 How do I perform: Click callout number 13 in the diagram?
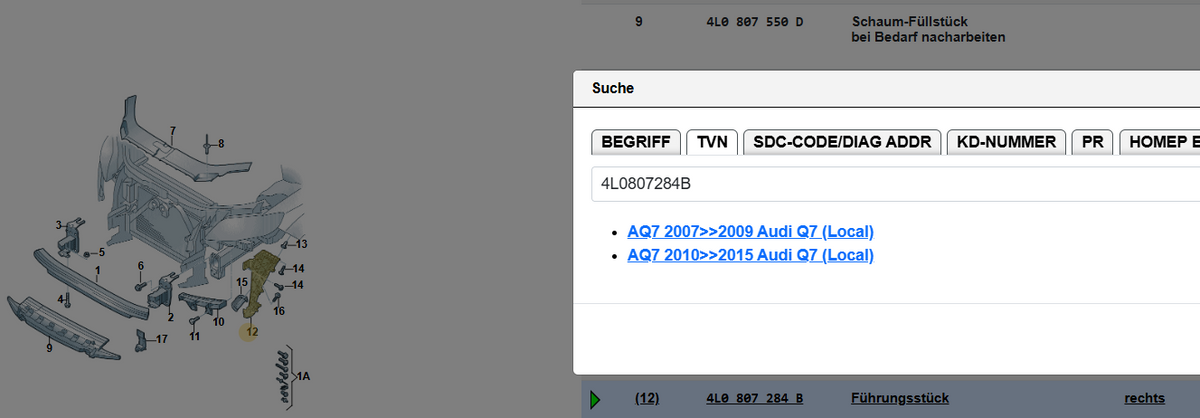301,244
